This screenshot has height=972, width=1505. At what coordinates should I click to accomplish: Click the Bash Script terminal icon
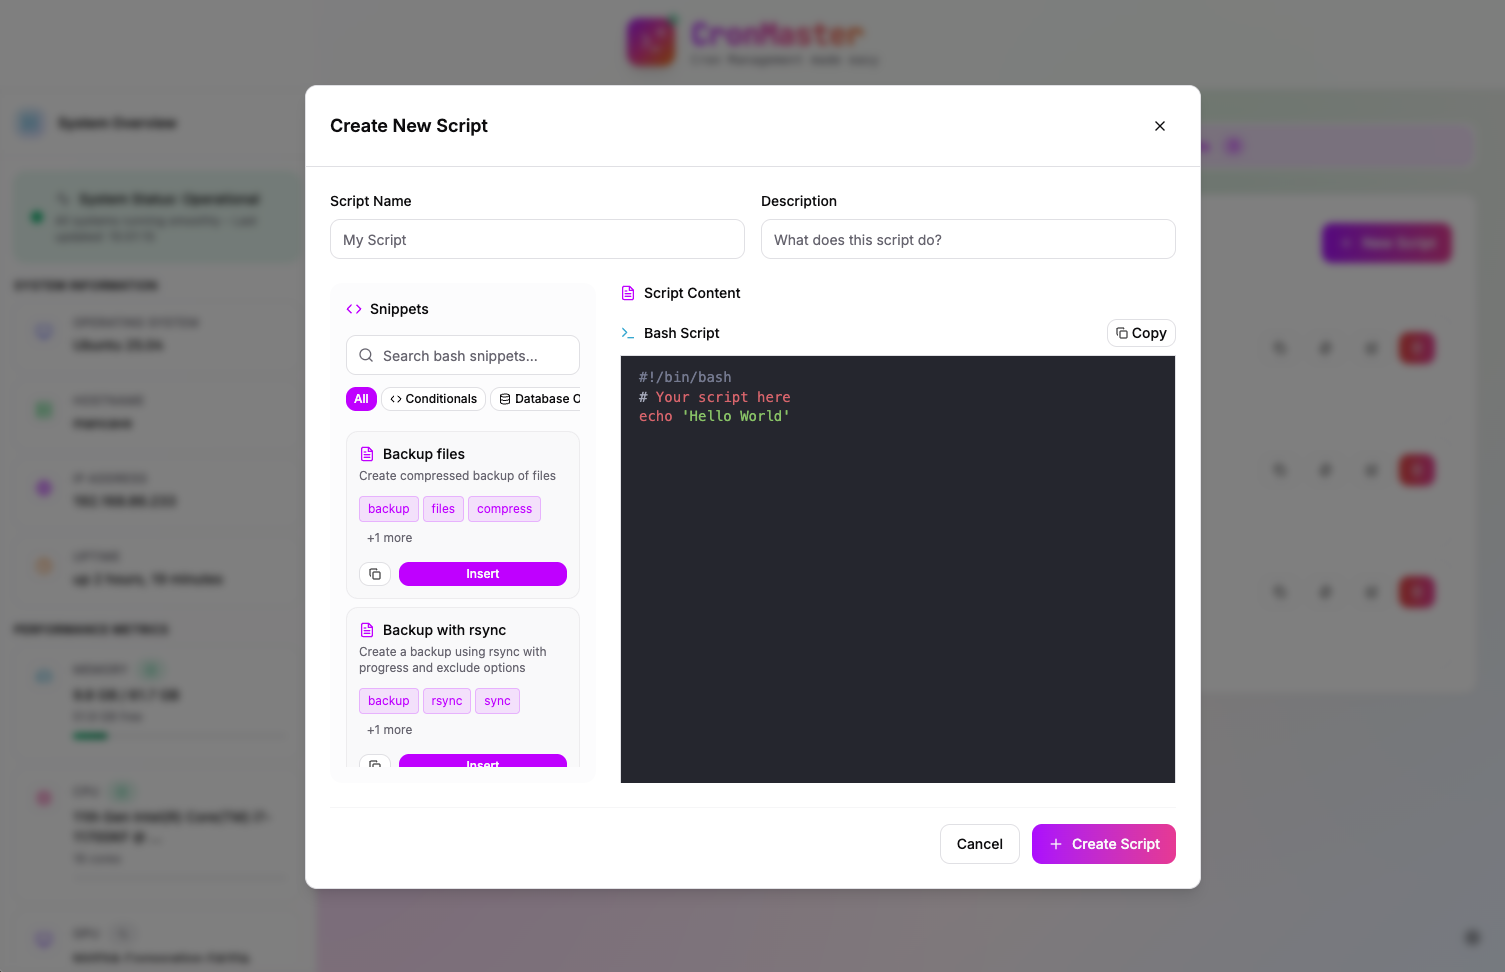628,333
